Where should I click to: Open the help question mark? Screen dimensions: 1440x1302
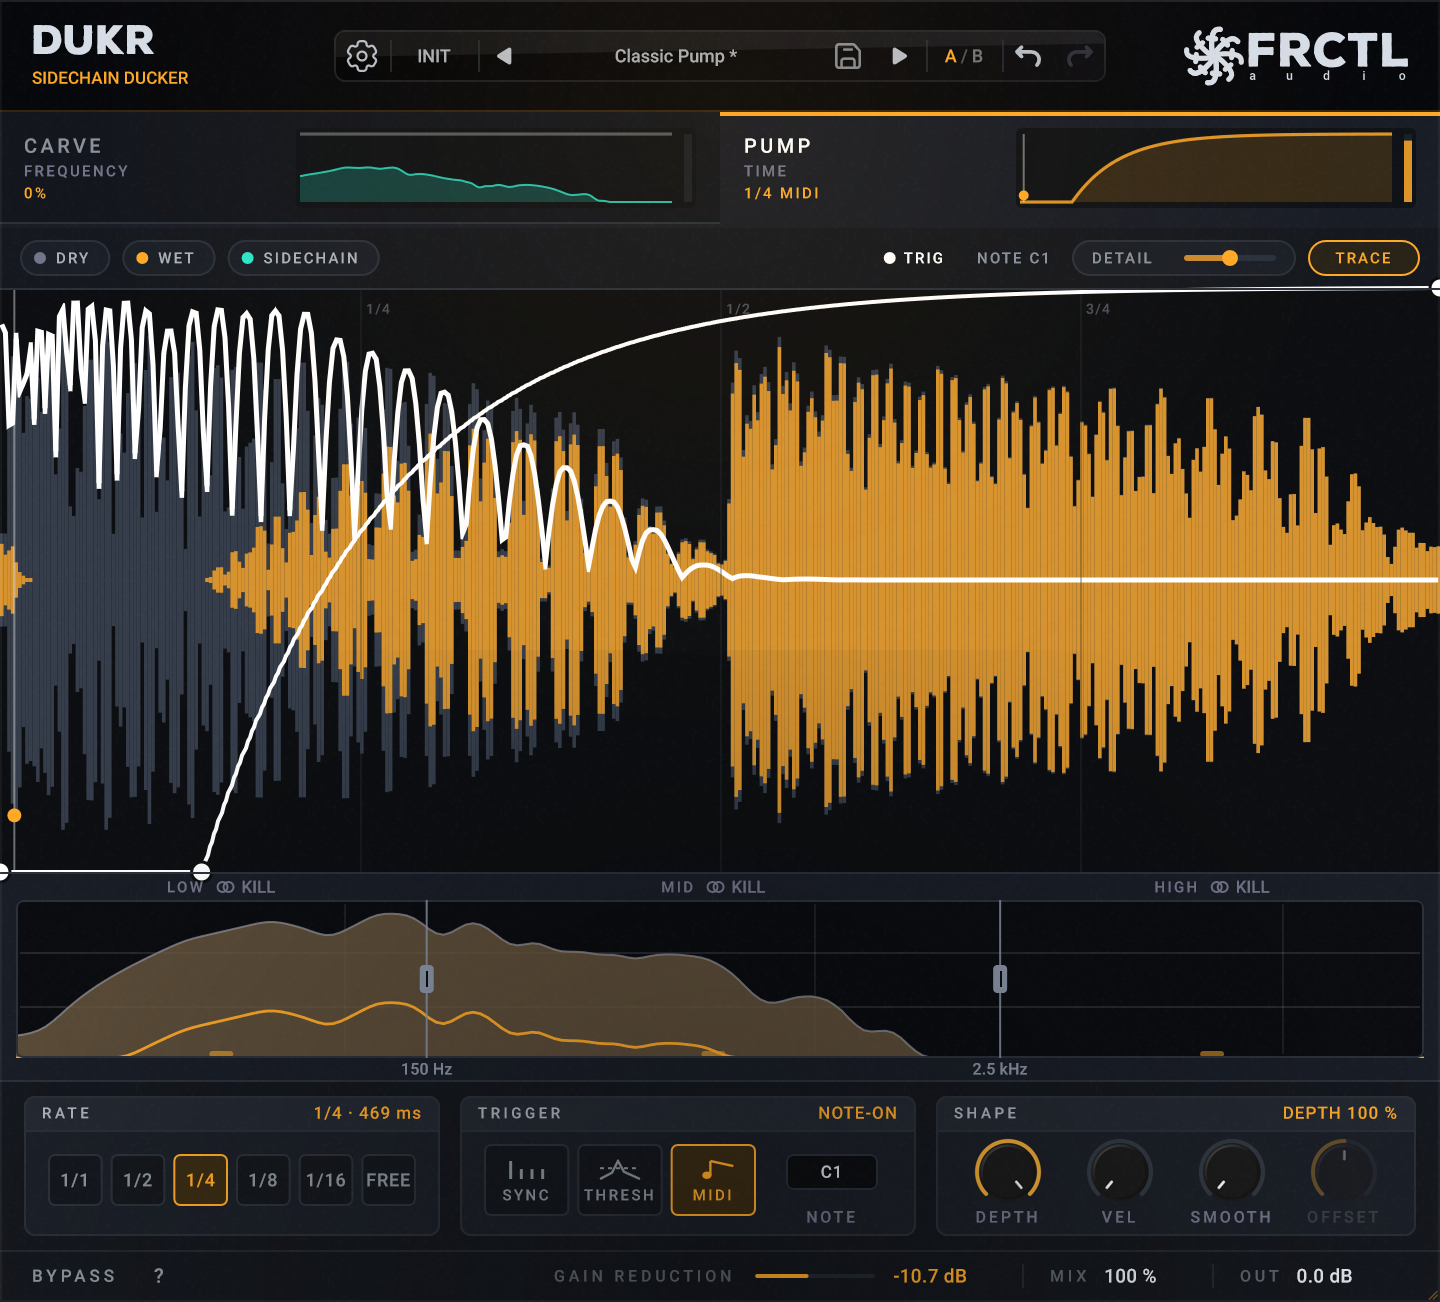click(x=159, y=1276)
